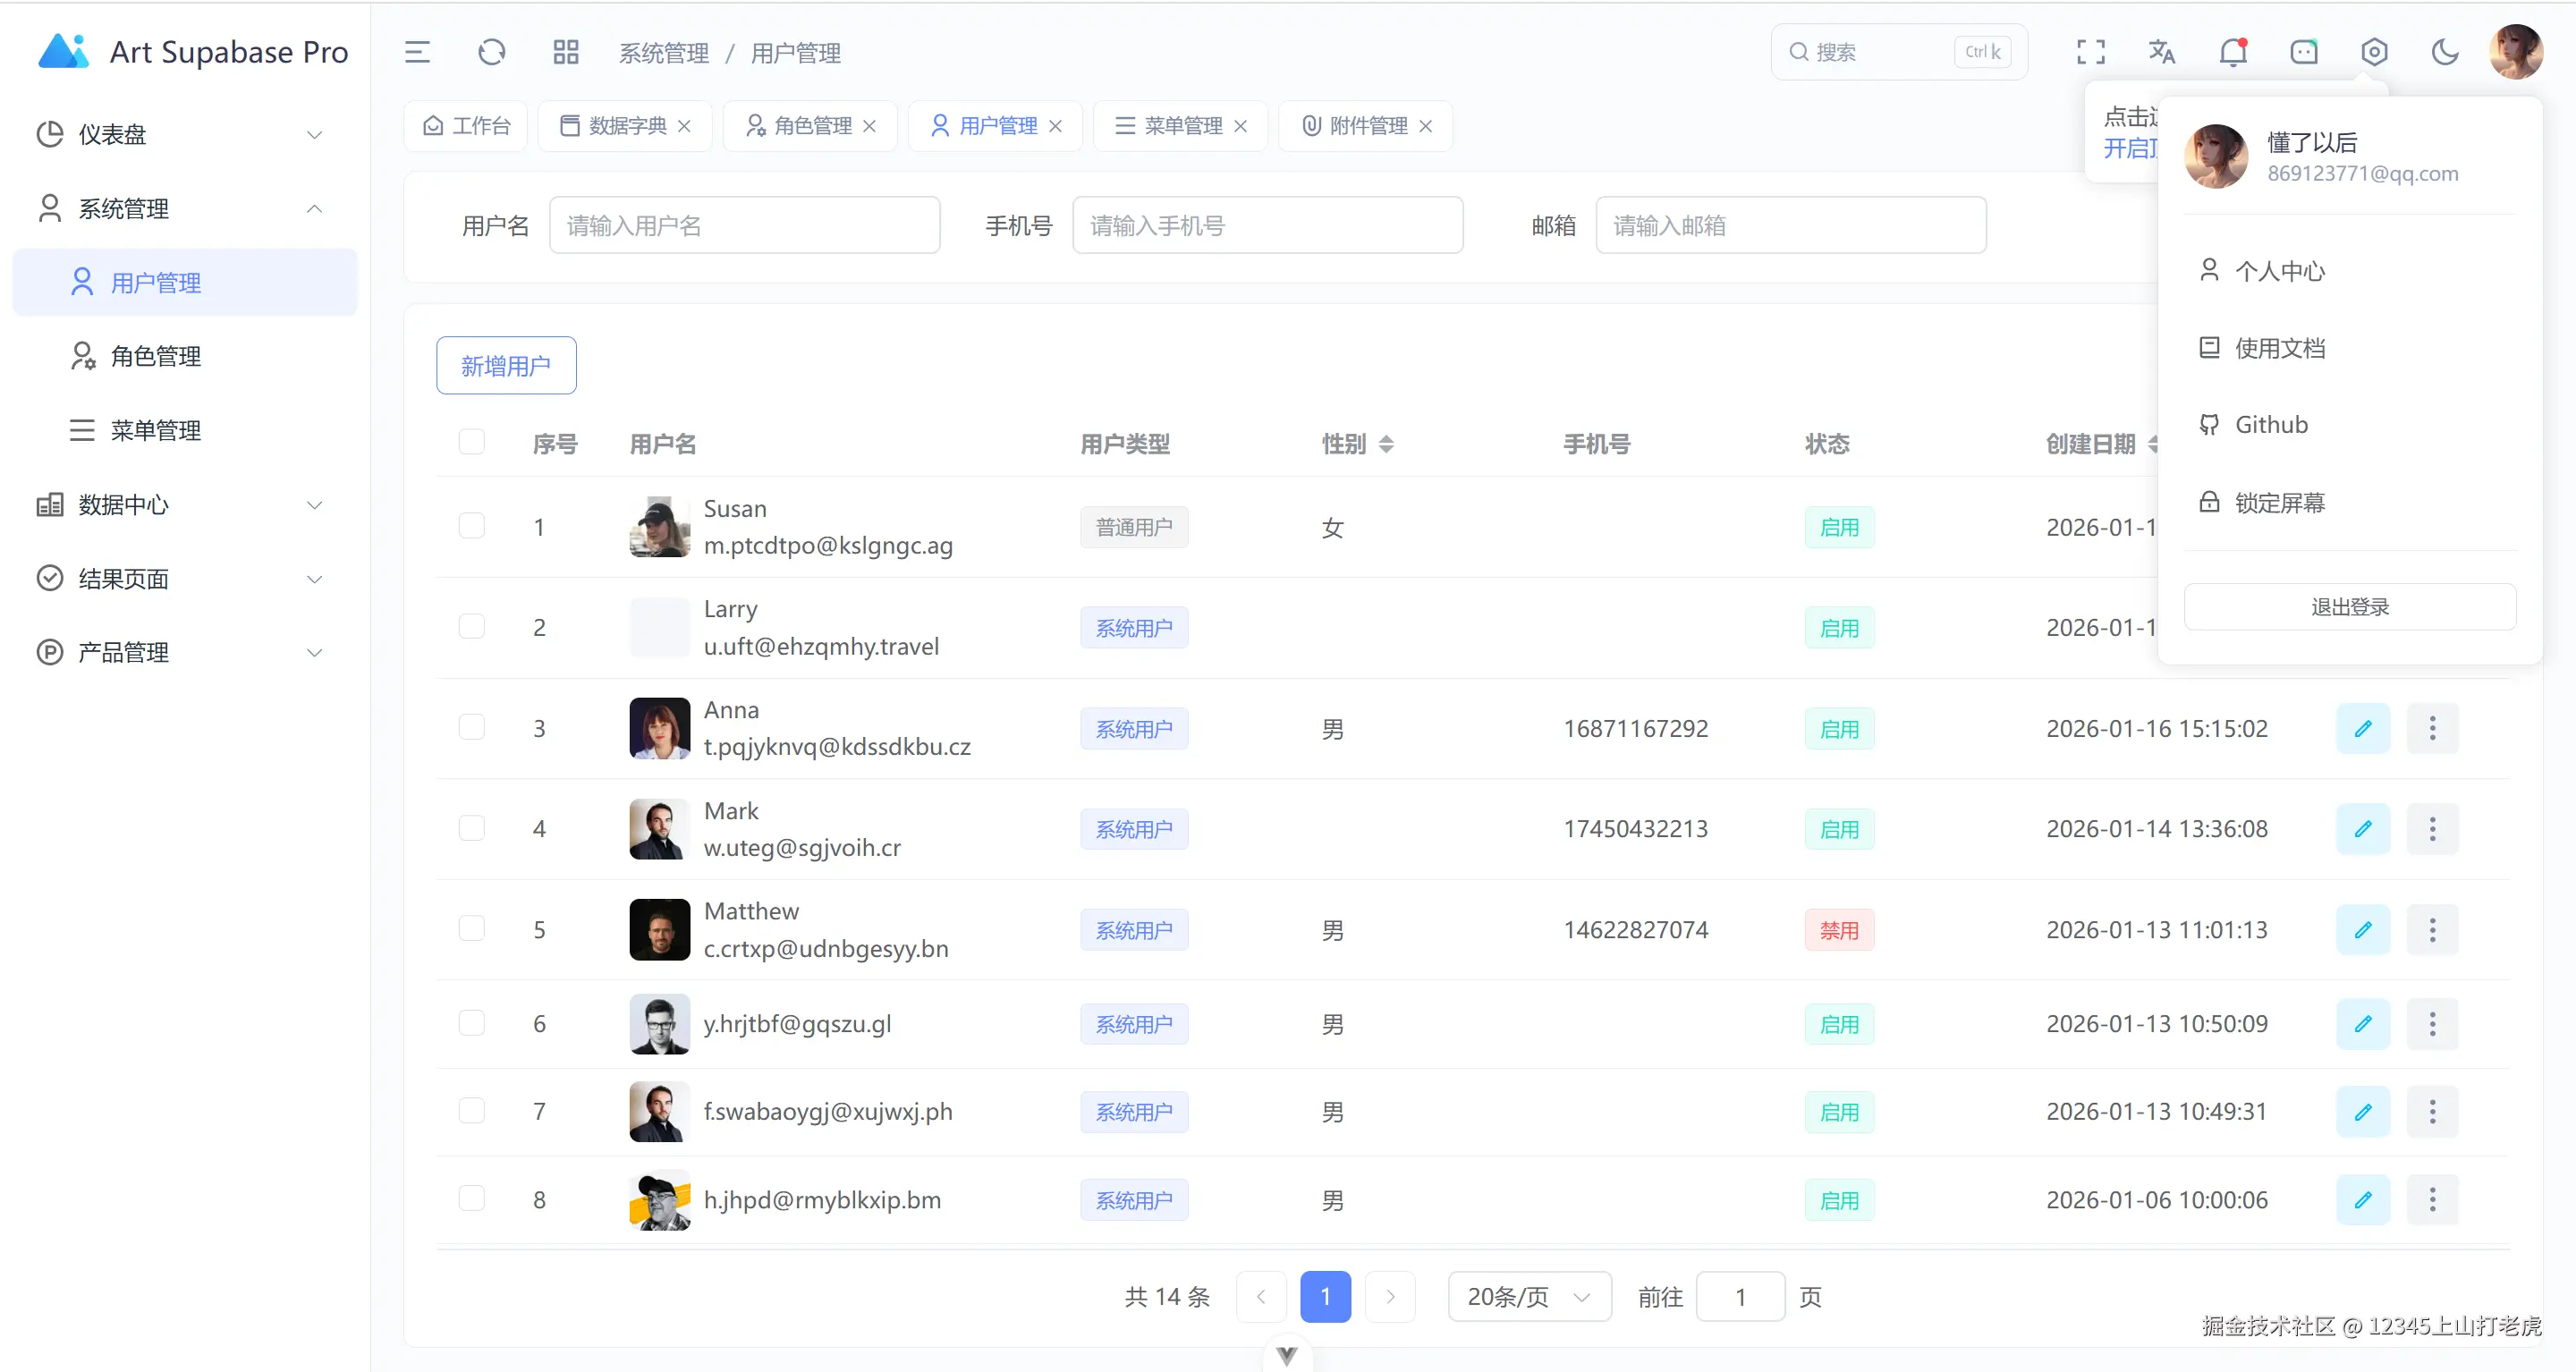Click the refresh page icon
2576x1372 pixels.
tap(491, 52)
